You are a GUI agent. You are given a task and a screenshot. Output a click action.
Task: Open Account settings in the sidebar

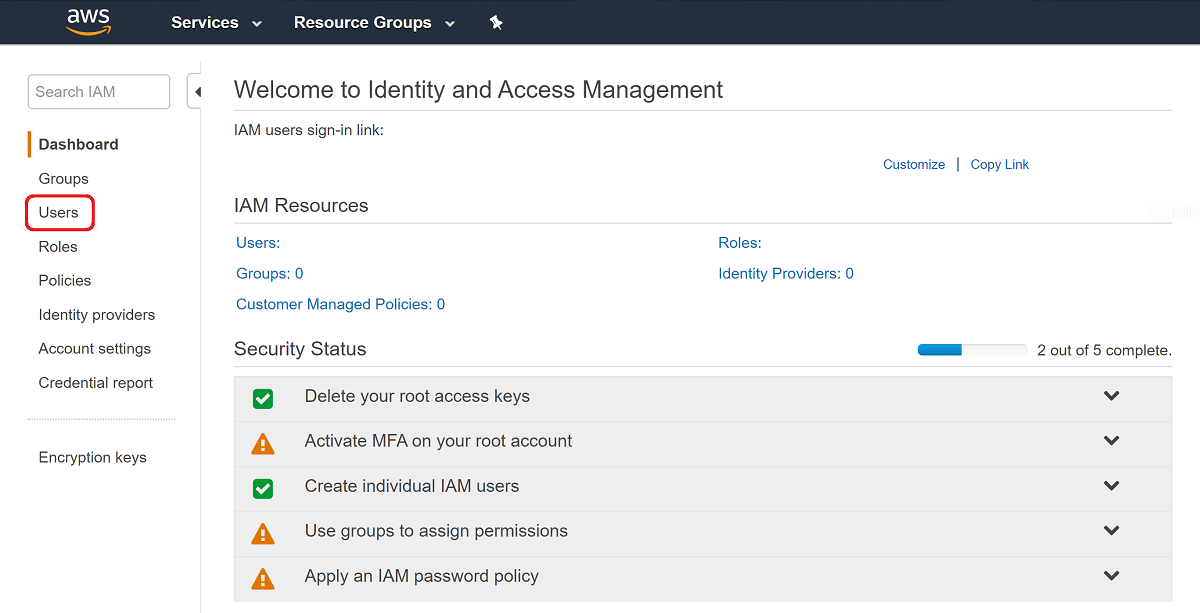95,348
